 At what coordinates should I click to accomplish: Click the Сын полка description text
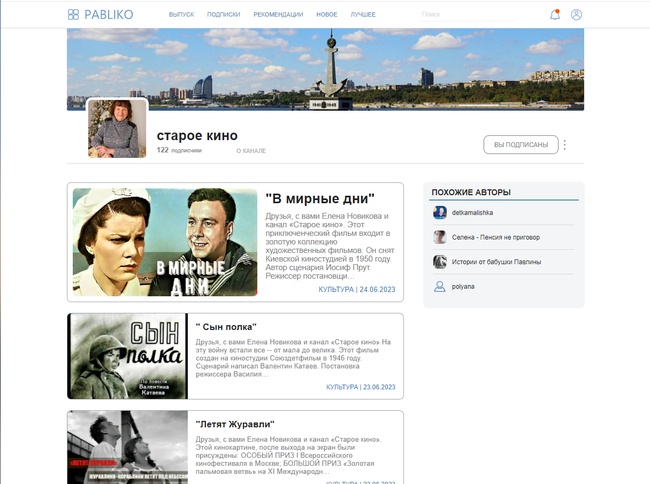click(x=293, y=358)
